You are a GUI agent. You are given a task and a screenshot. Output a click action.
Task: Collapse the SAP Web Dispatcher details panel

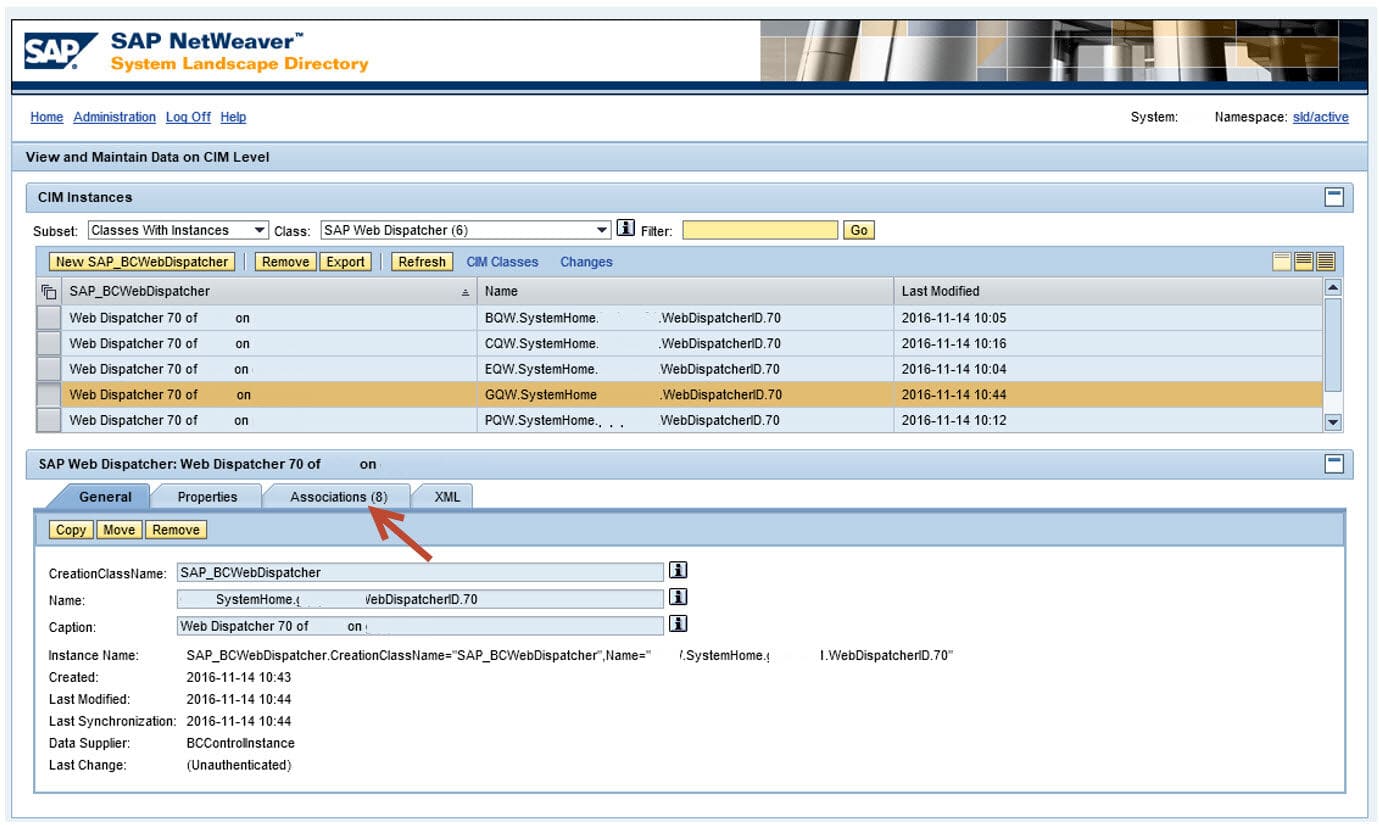click(1333, 464)
